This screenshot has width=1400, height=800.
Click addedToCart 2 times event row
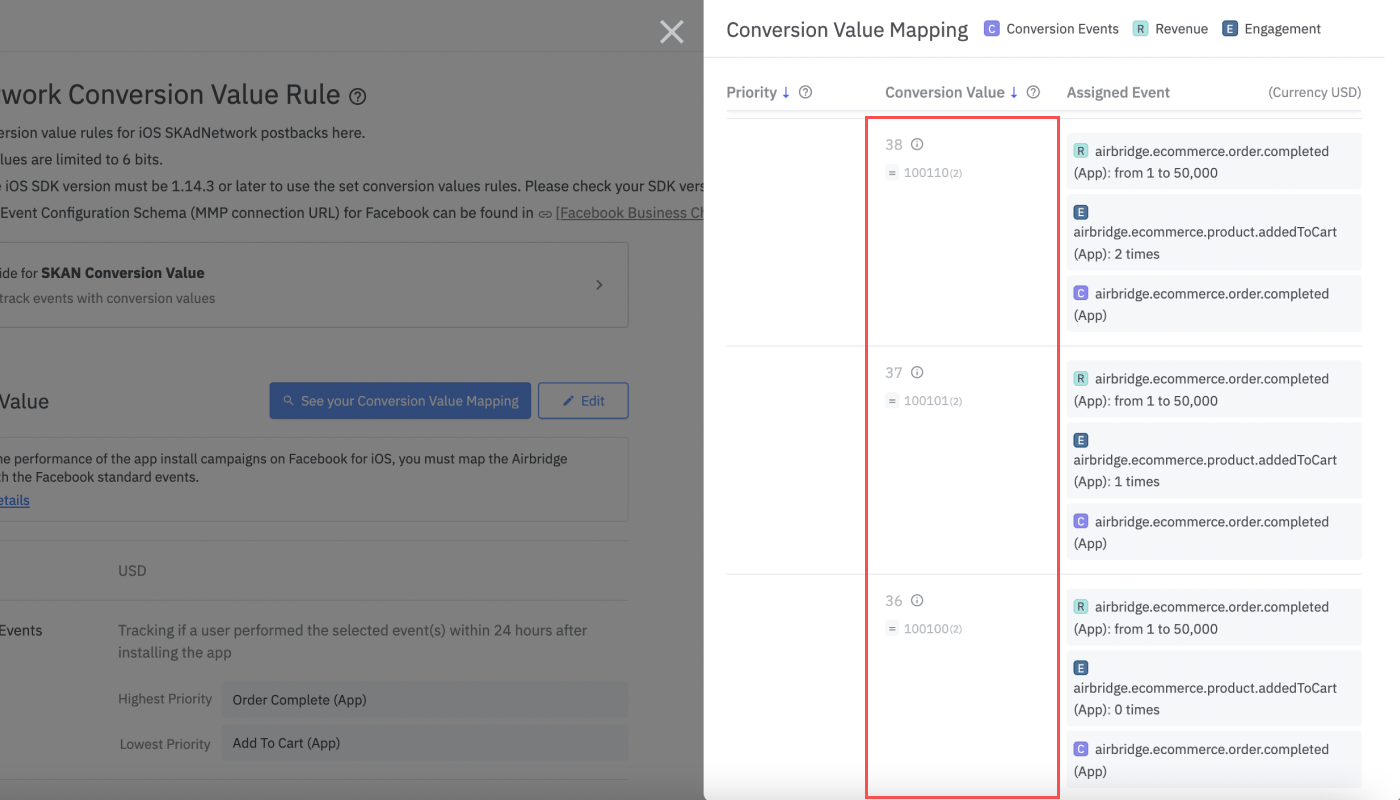pyautogui.click(x=1214, y=232)
